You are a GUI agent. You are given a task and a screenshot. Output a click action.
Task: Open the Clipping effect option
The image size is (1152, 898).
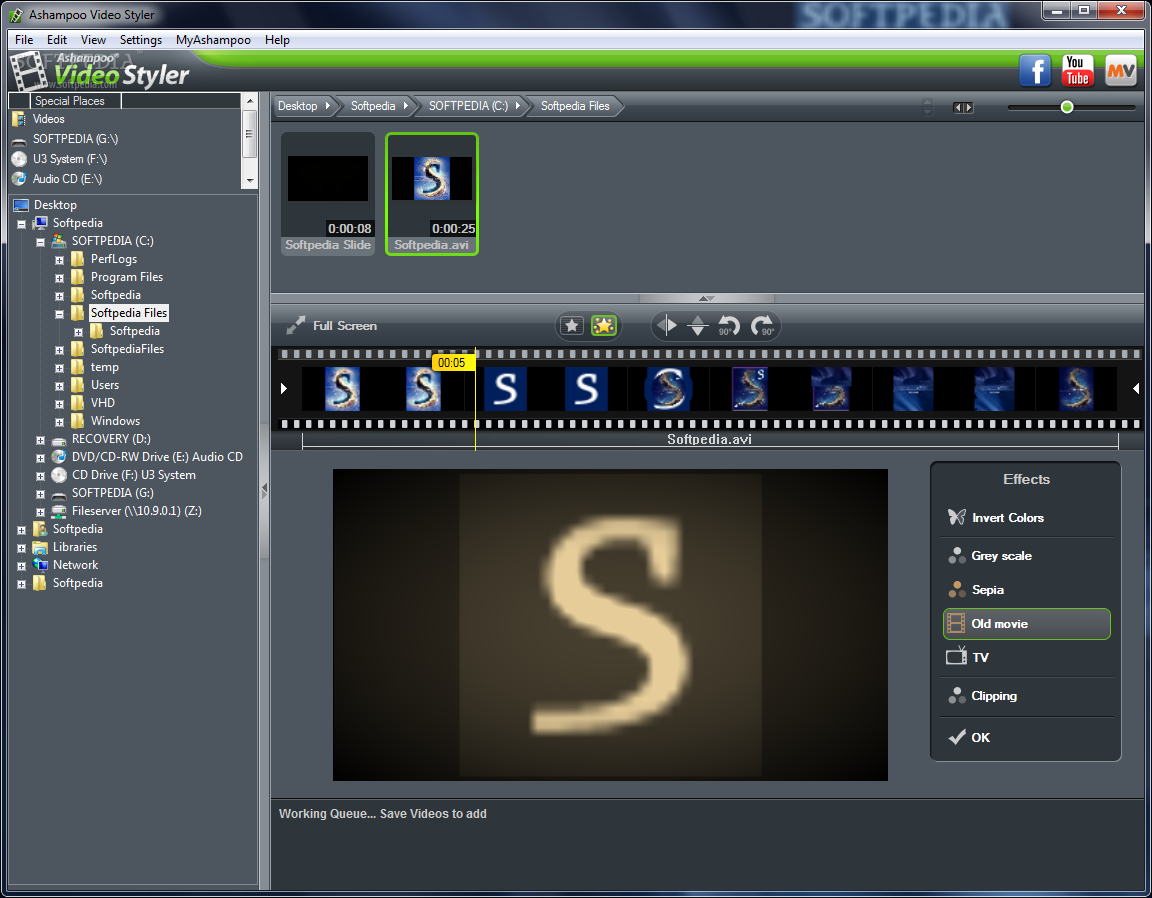(1026, 695)
